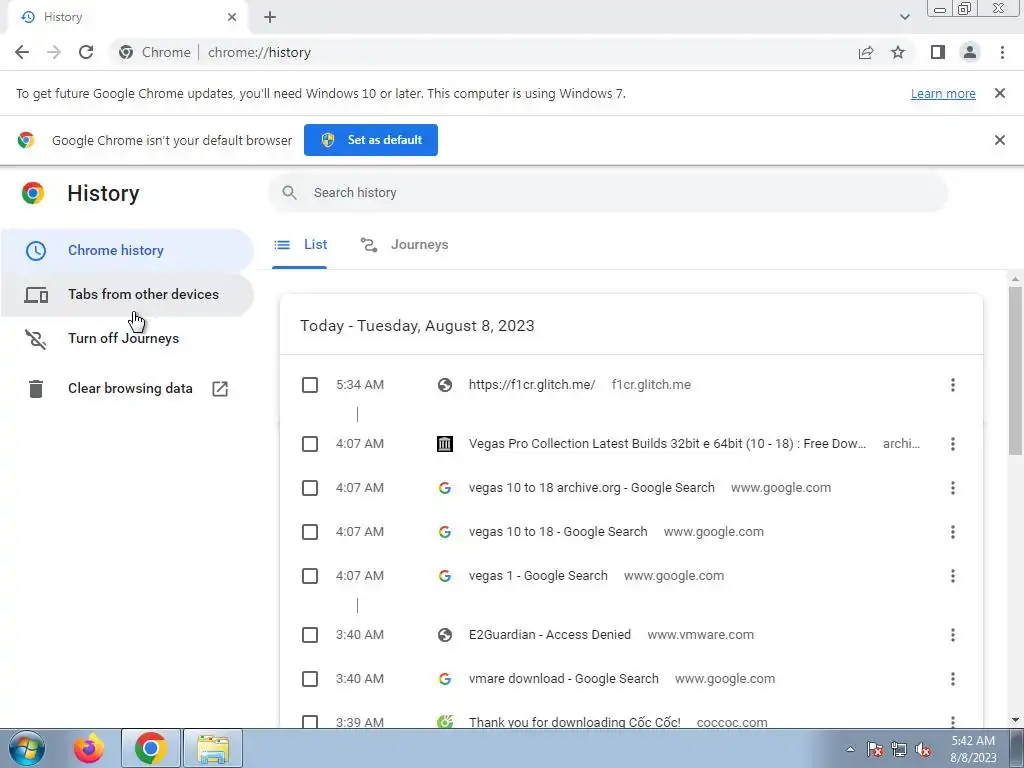Click the Set as default button
Screen dimensions: 1024x768
(371, 140)
